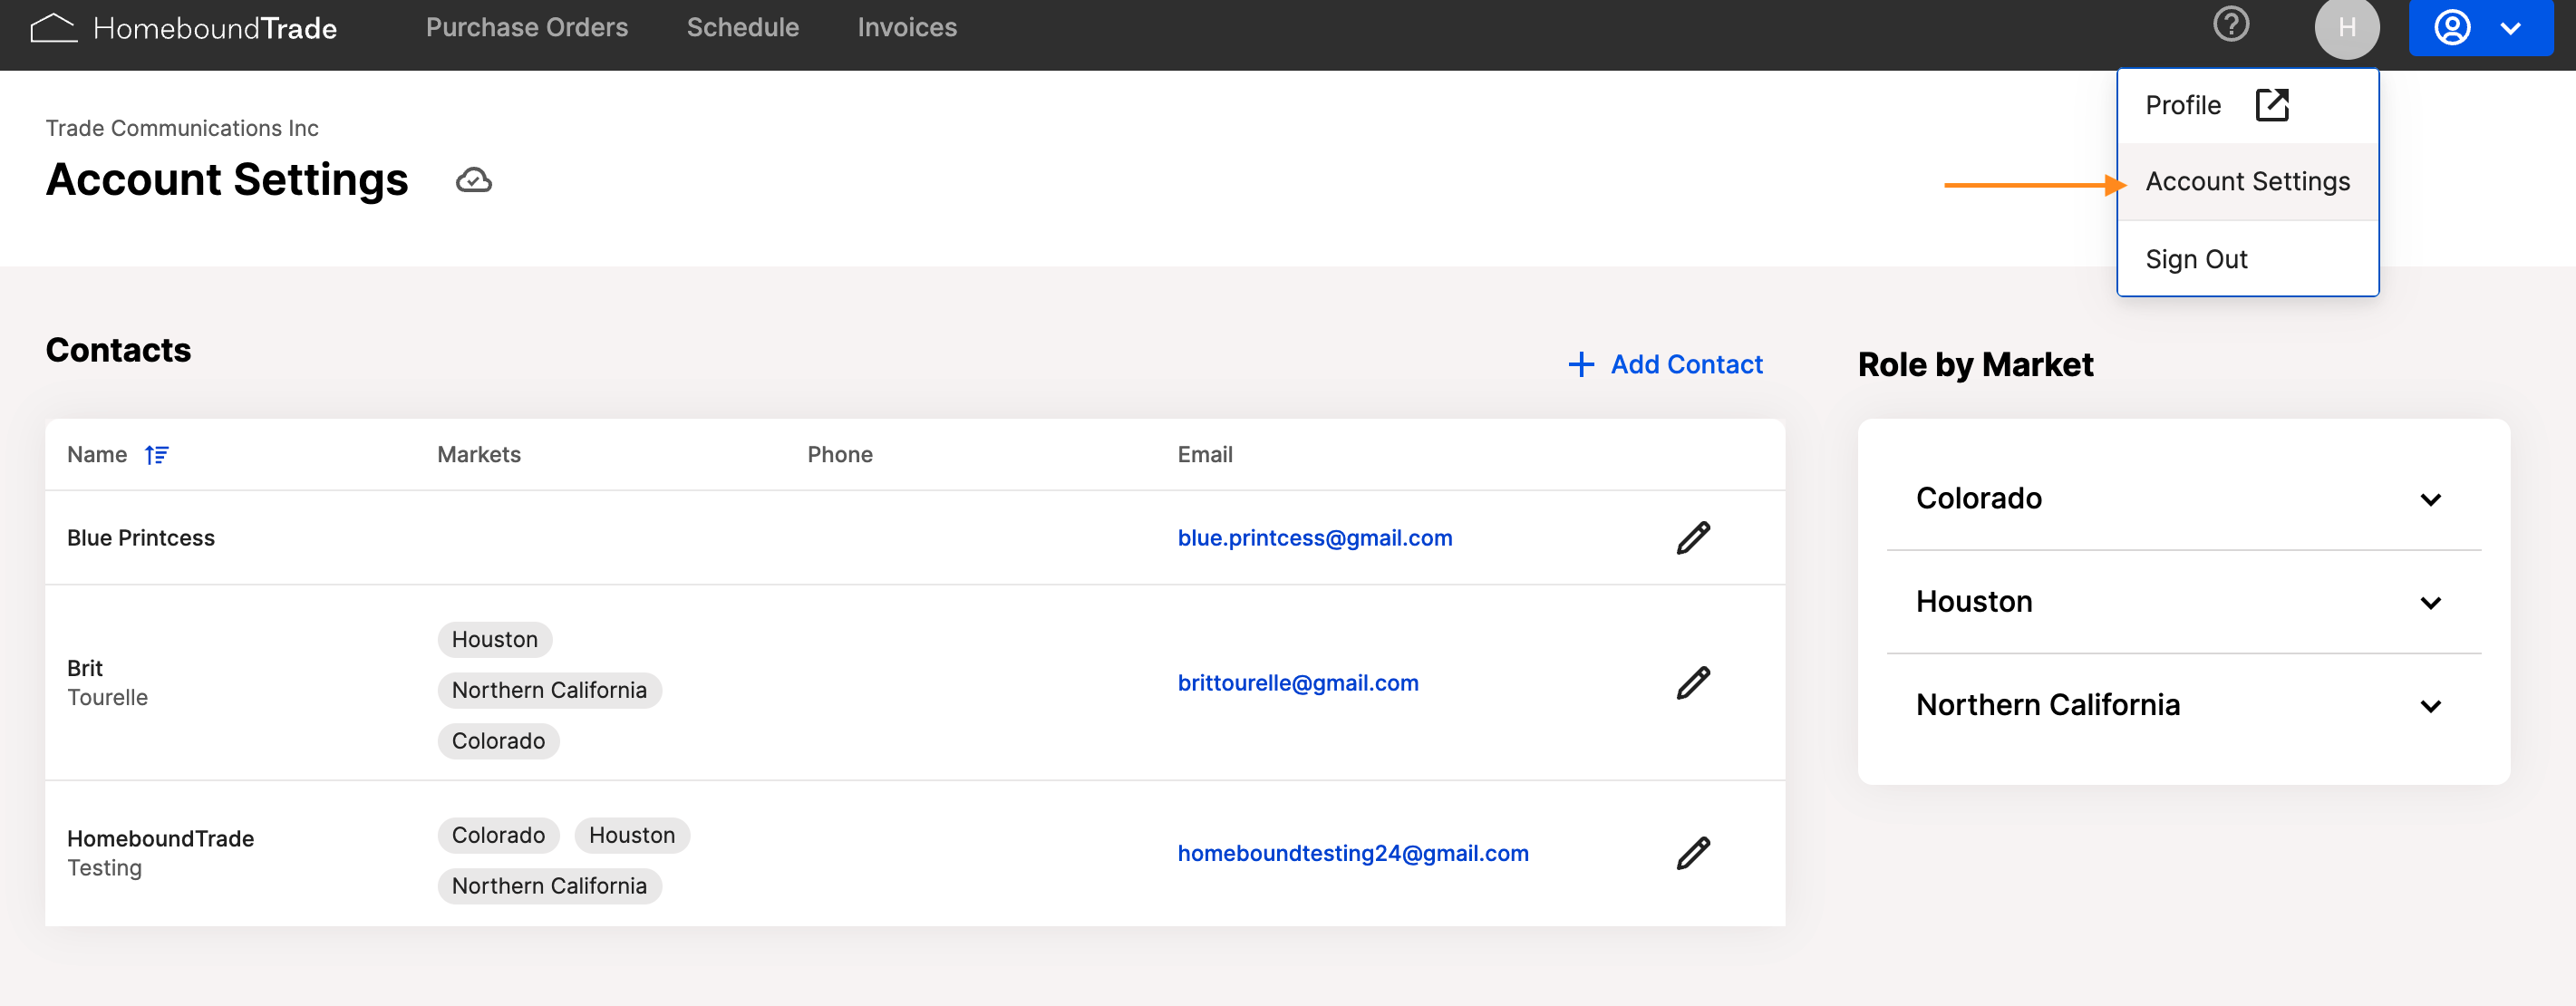Click Northern California chip in HomeboundTrade Testing row
The width and height of the screenshot is (2576, 1006).
[549, 886]
